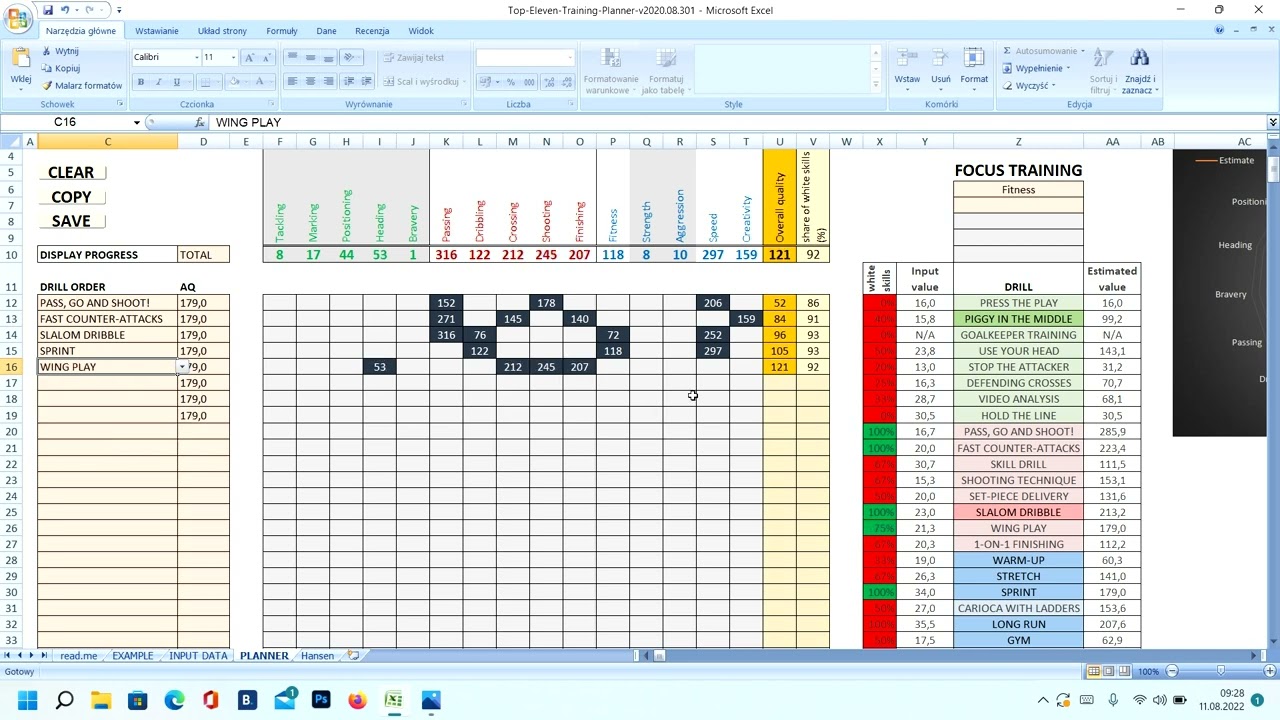Open the Hansen sheet tab
1280x720 pixels.
tap(317, 656)
